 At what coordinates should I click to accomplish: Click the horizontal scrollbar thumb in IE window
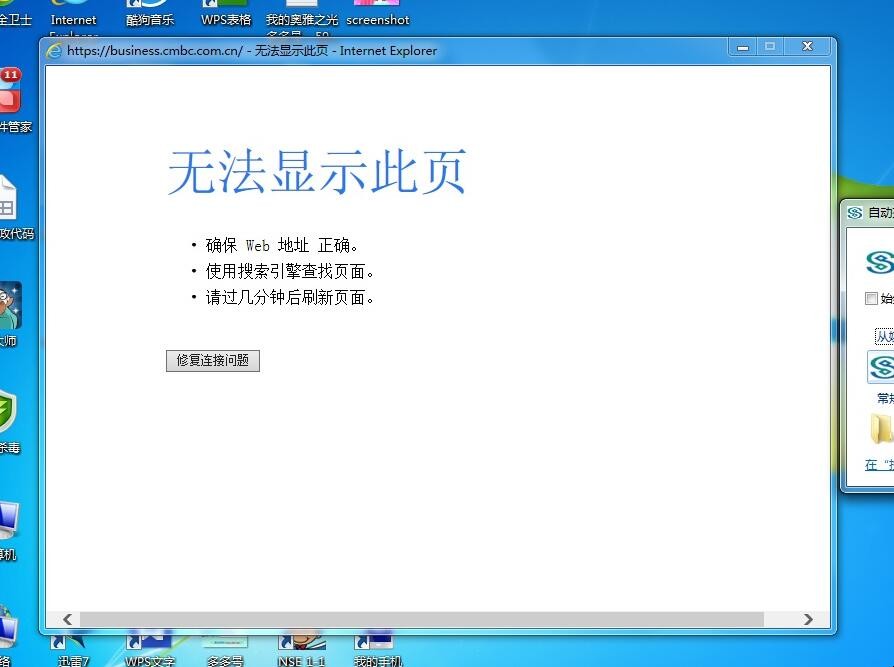[420, 620]
